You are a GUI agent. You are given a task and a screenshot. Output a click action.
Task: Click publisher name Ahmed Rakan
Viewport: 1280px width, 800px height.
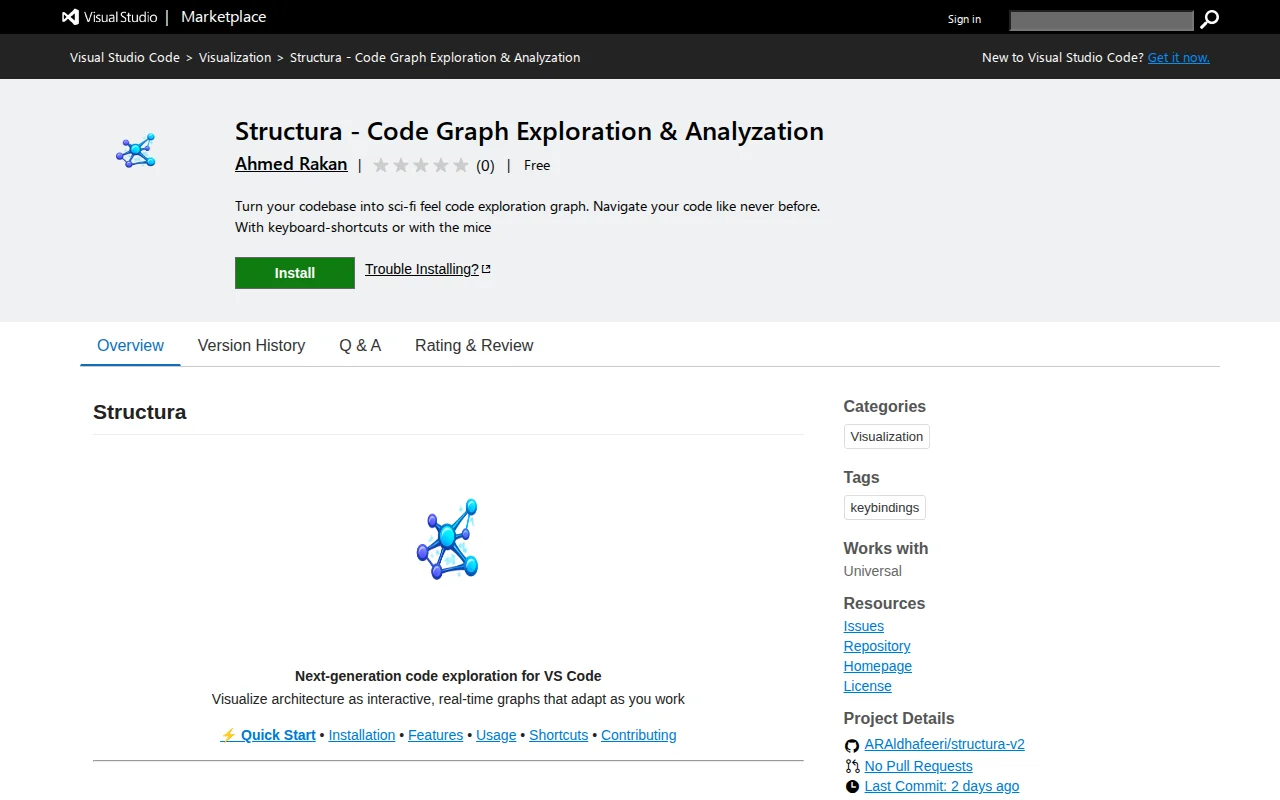coord(291,164)
